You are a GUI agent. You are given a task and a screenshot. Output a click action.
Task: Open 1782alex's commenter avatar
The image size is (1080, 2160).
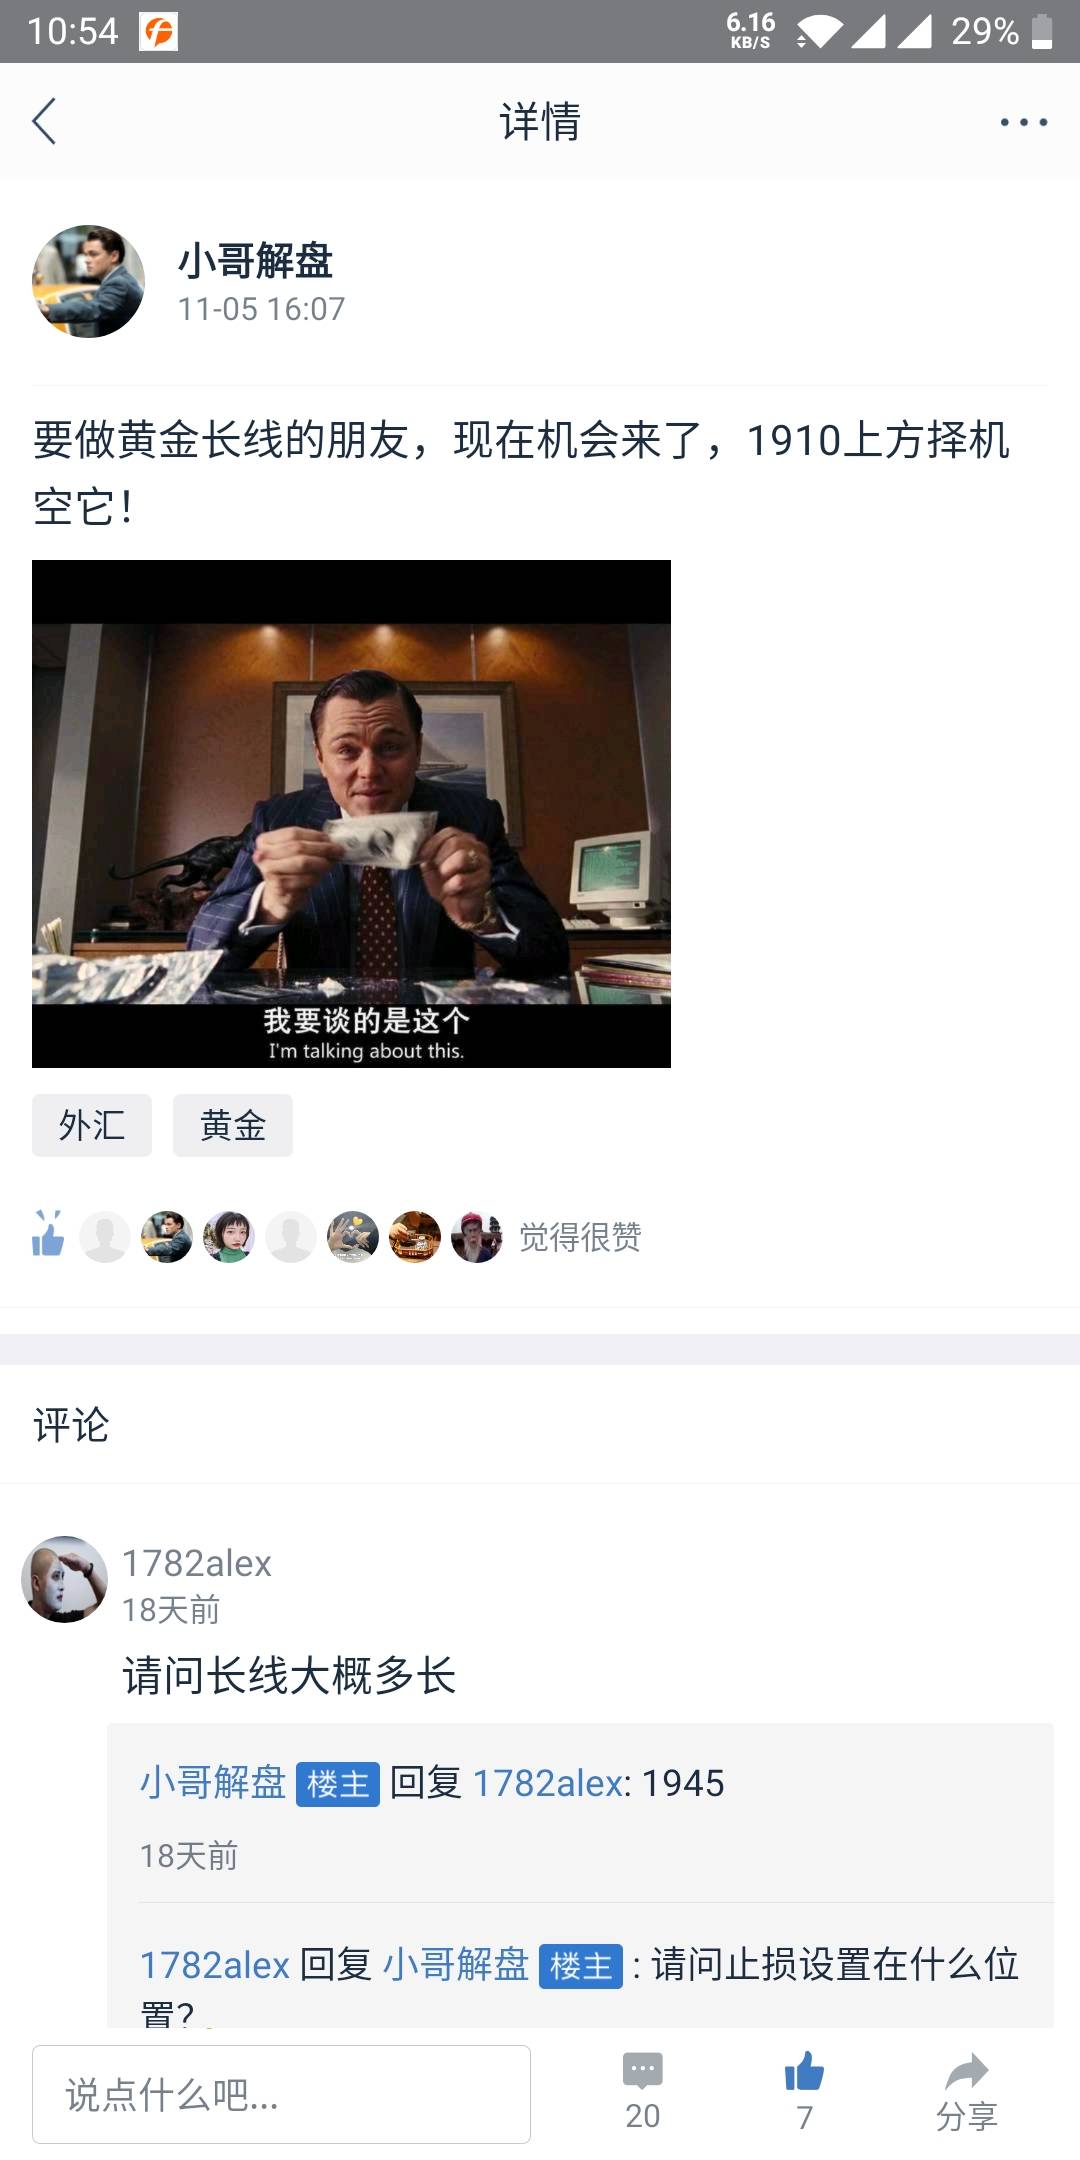[x=65, y=1579]
